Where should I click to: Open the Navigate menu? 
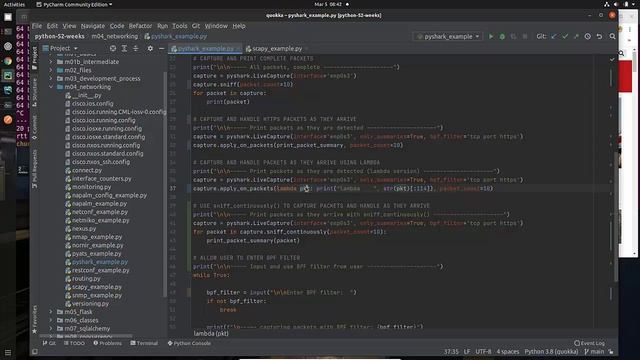(x=93, y=26)
